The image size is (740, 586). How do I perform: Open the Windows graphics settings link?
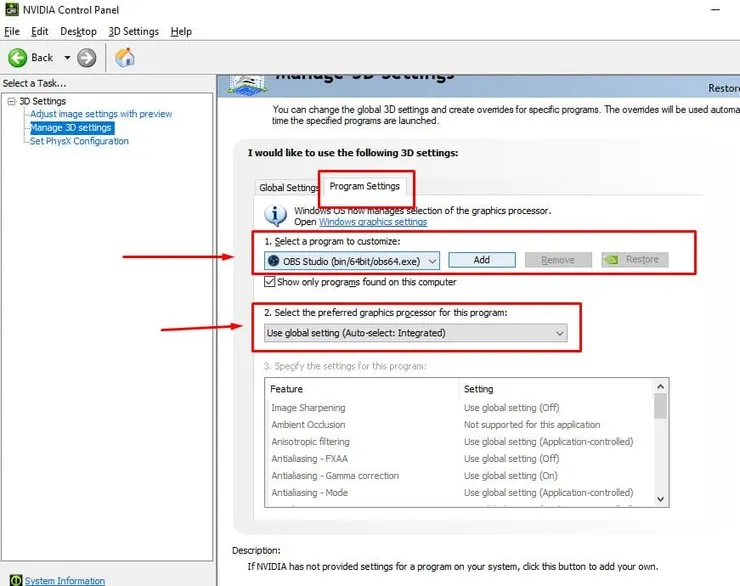pyautogui.click(x=373, y=222)
